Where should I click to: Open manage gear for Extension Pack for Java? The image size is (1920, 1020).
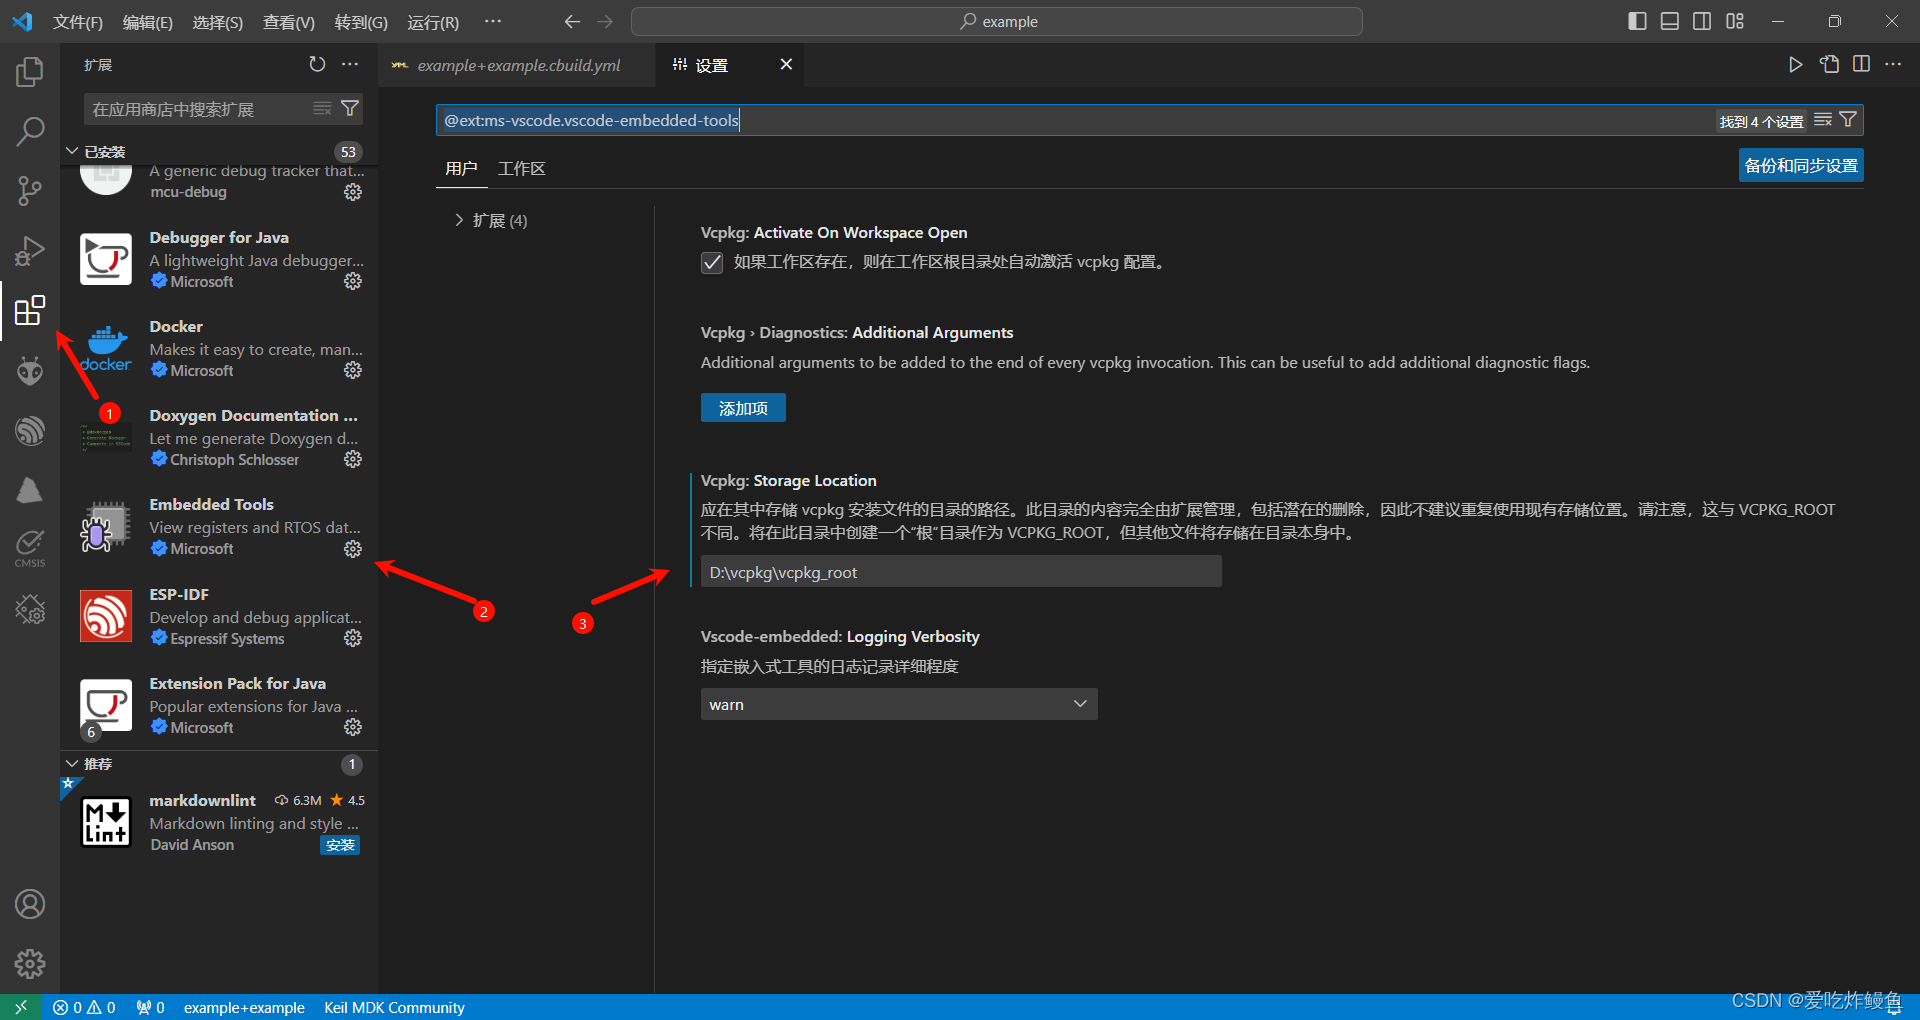353,727
